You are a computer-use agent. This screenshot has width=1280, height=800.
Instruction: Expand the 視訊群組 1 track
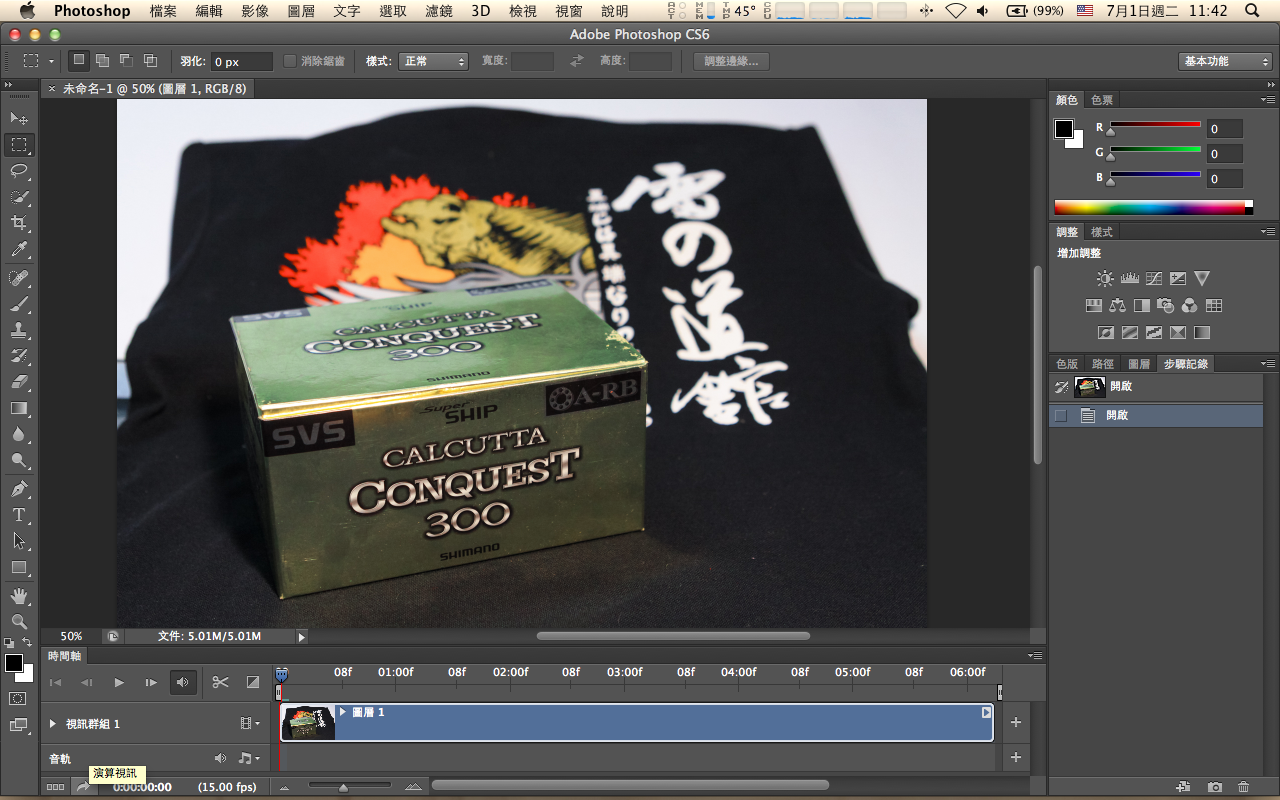coord(53,723)
